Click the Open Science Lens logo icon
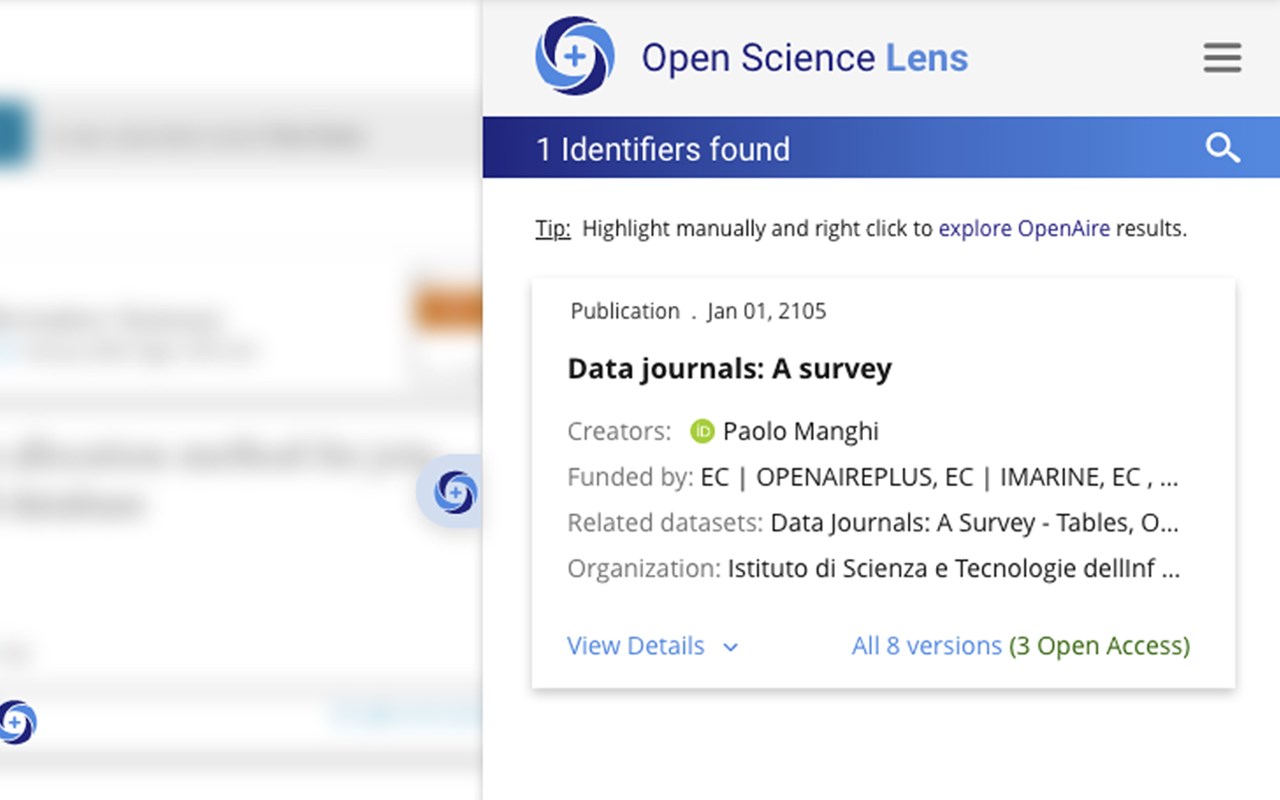1280x800 pixels. point(574,56)
